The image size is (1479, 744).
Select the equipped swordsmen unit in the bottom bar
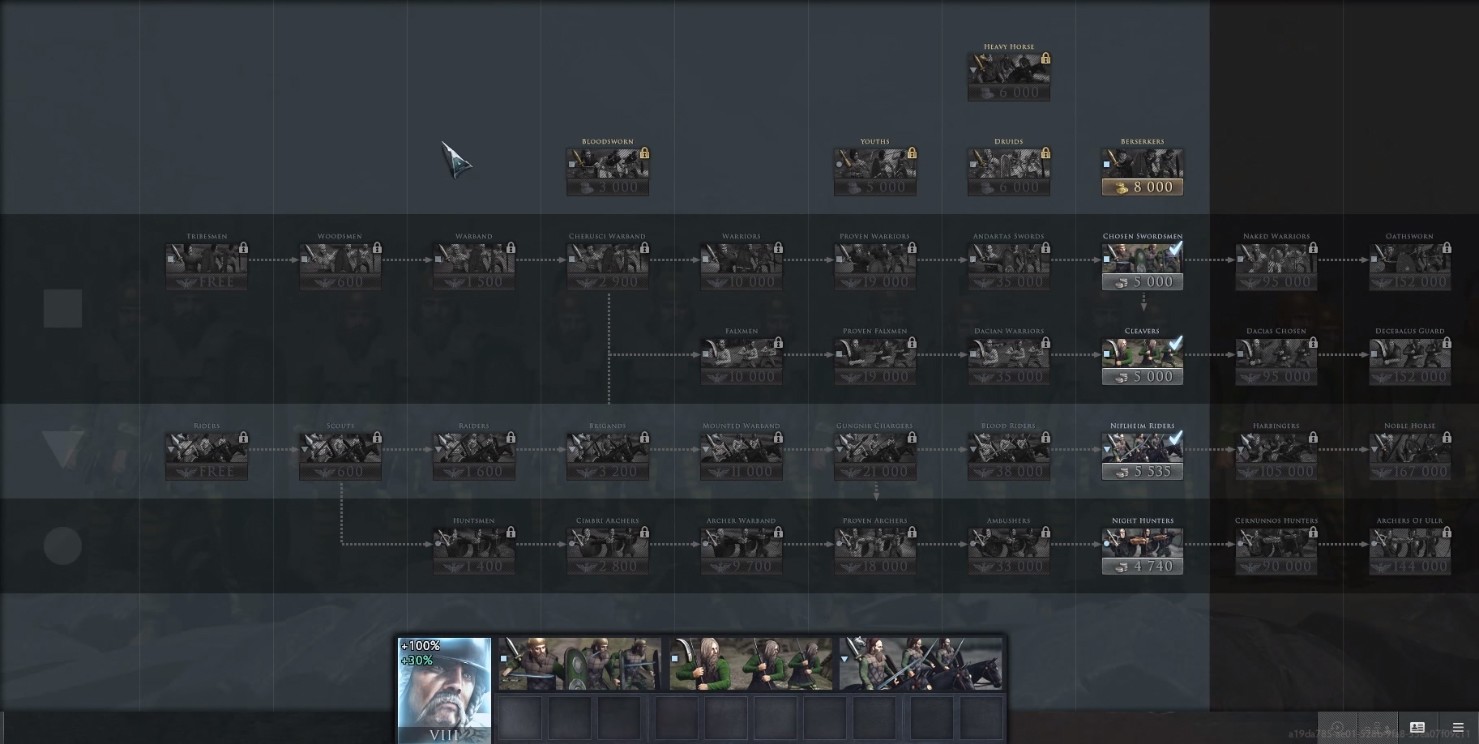579,664
